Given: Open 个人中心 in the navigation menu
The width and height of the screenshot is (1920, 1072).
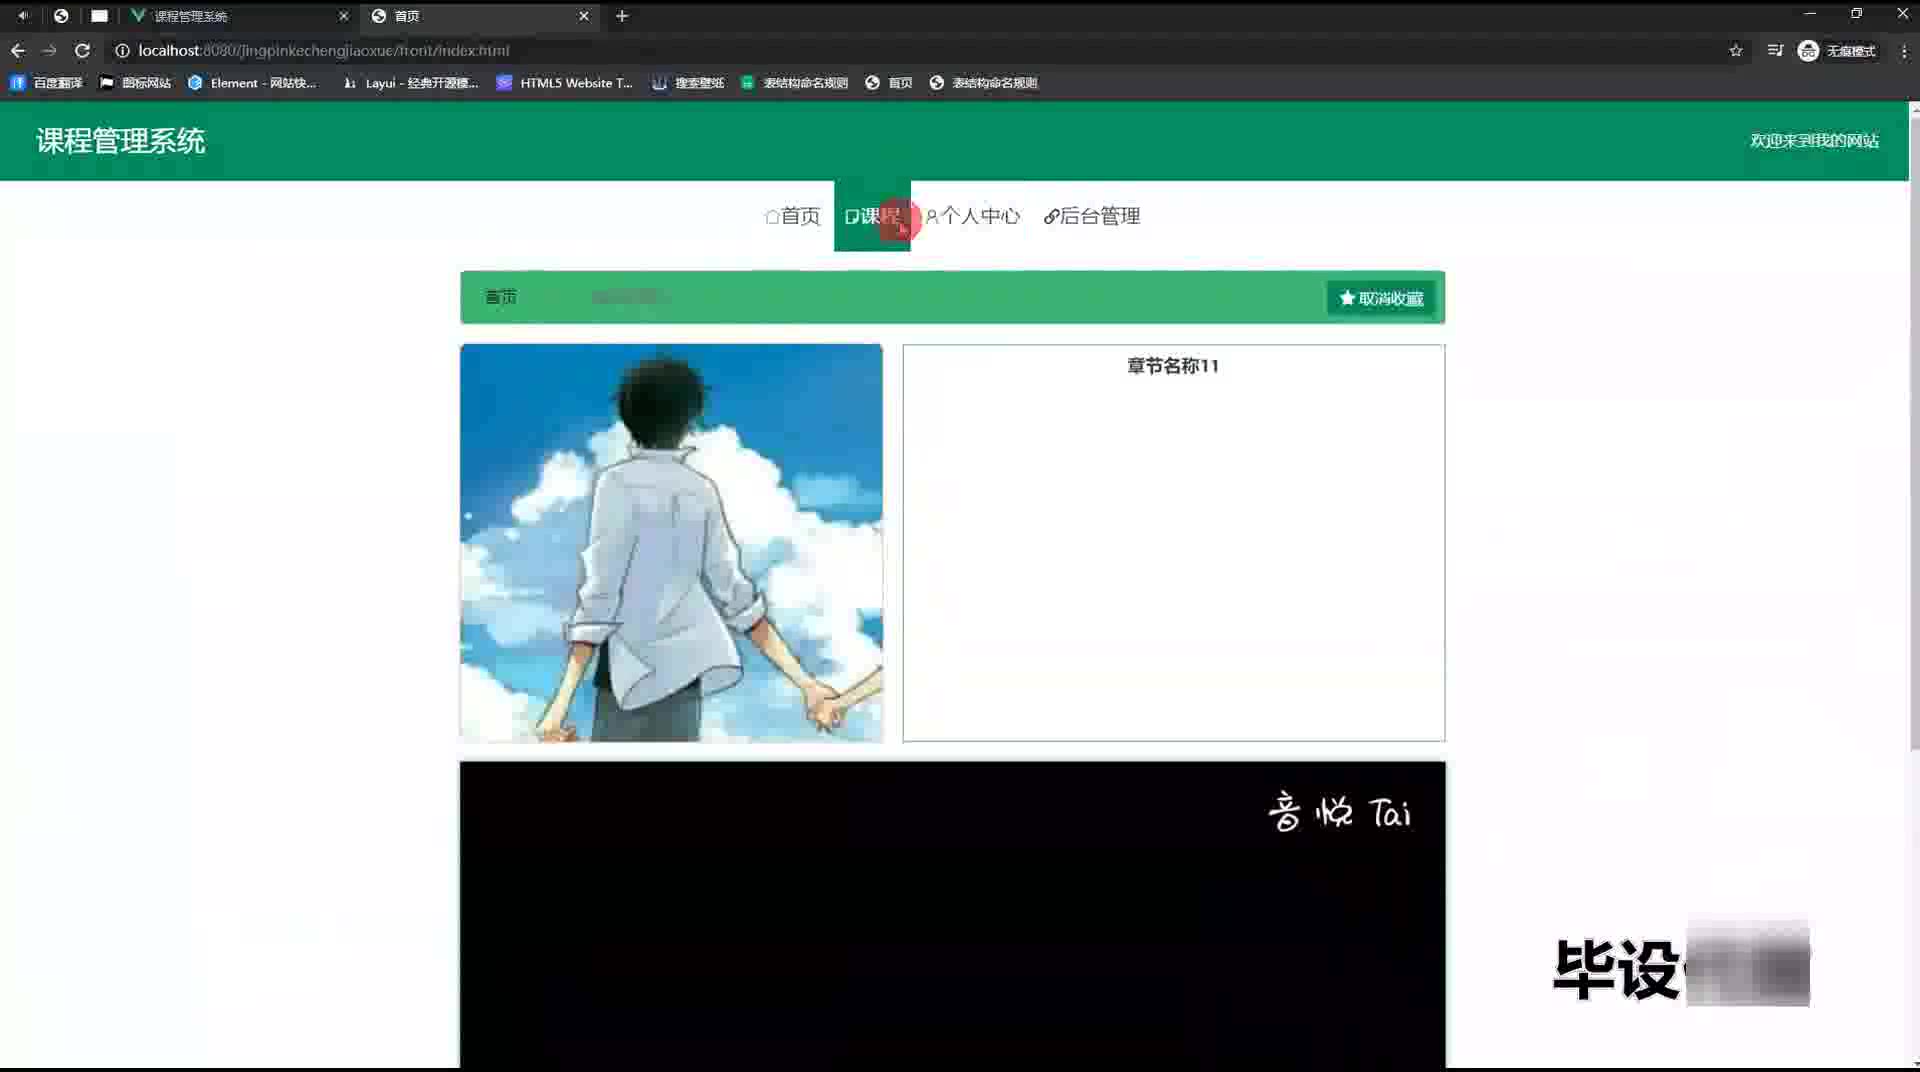Looking at the screenshot, I should click(x=973, y=216).
